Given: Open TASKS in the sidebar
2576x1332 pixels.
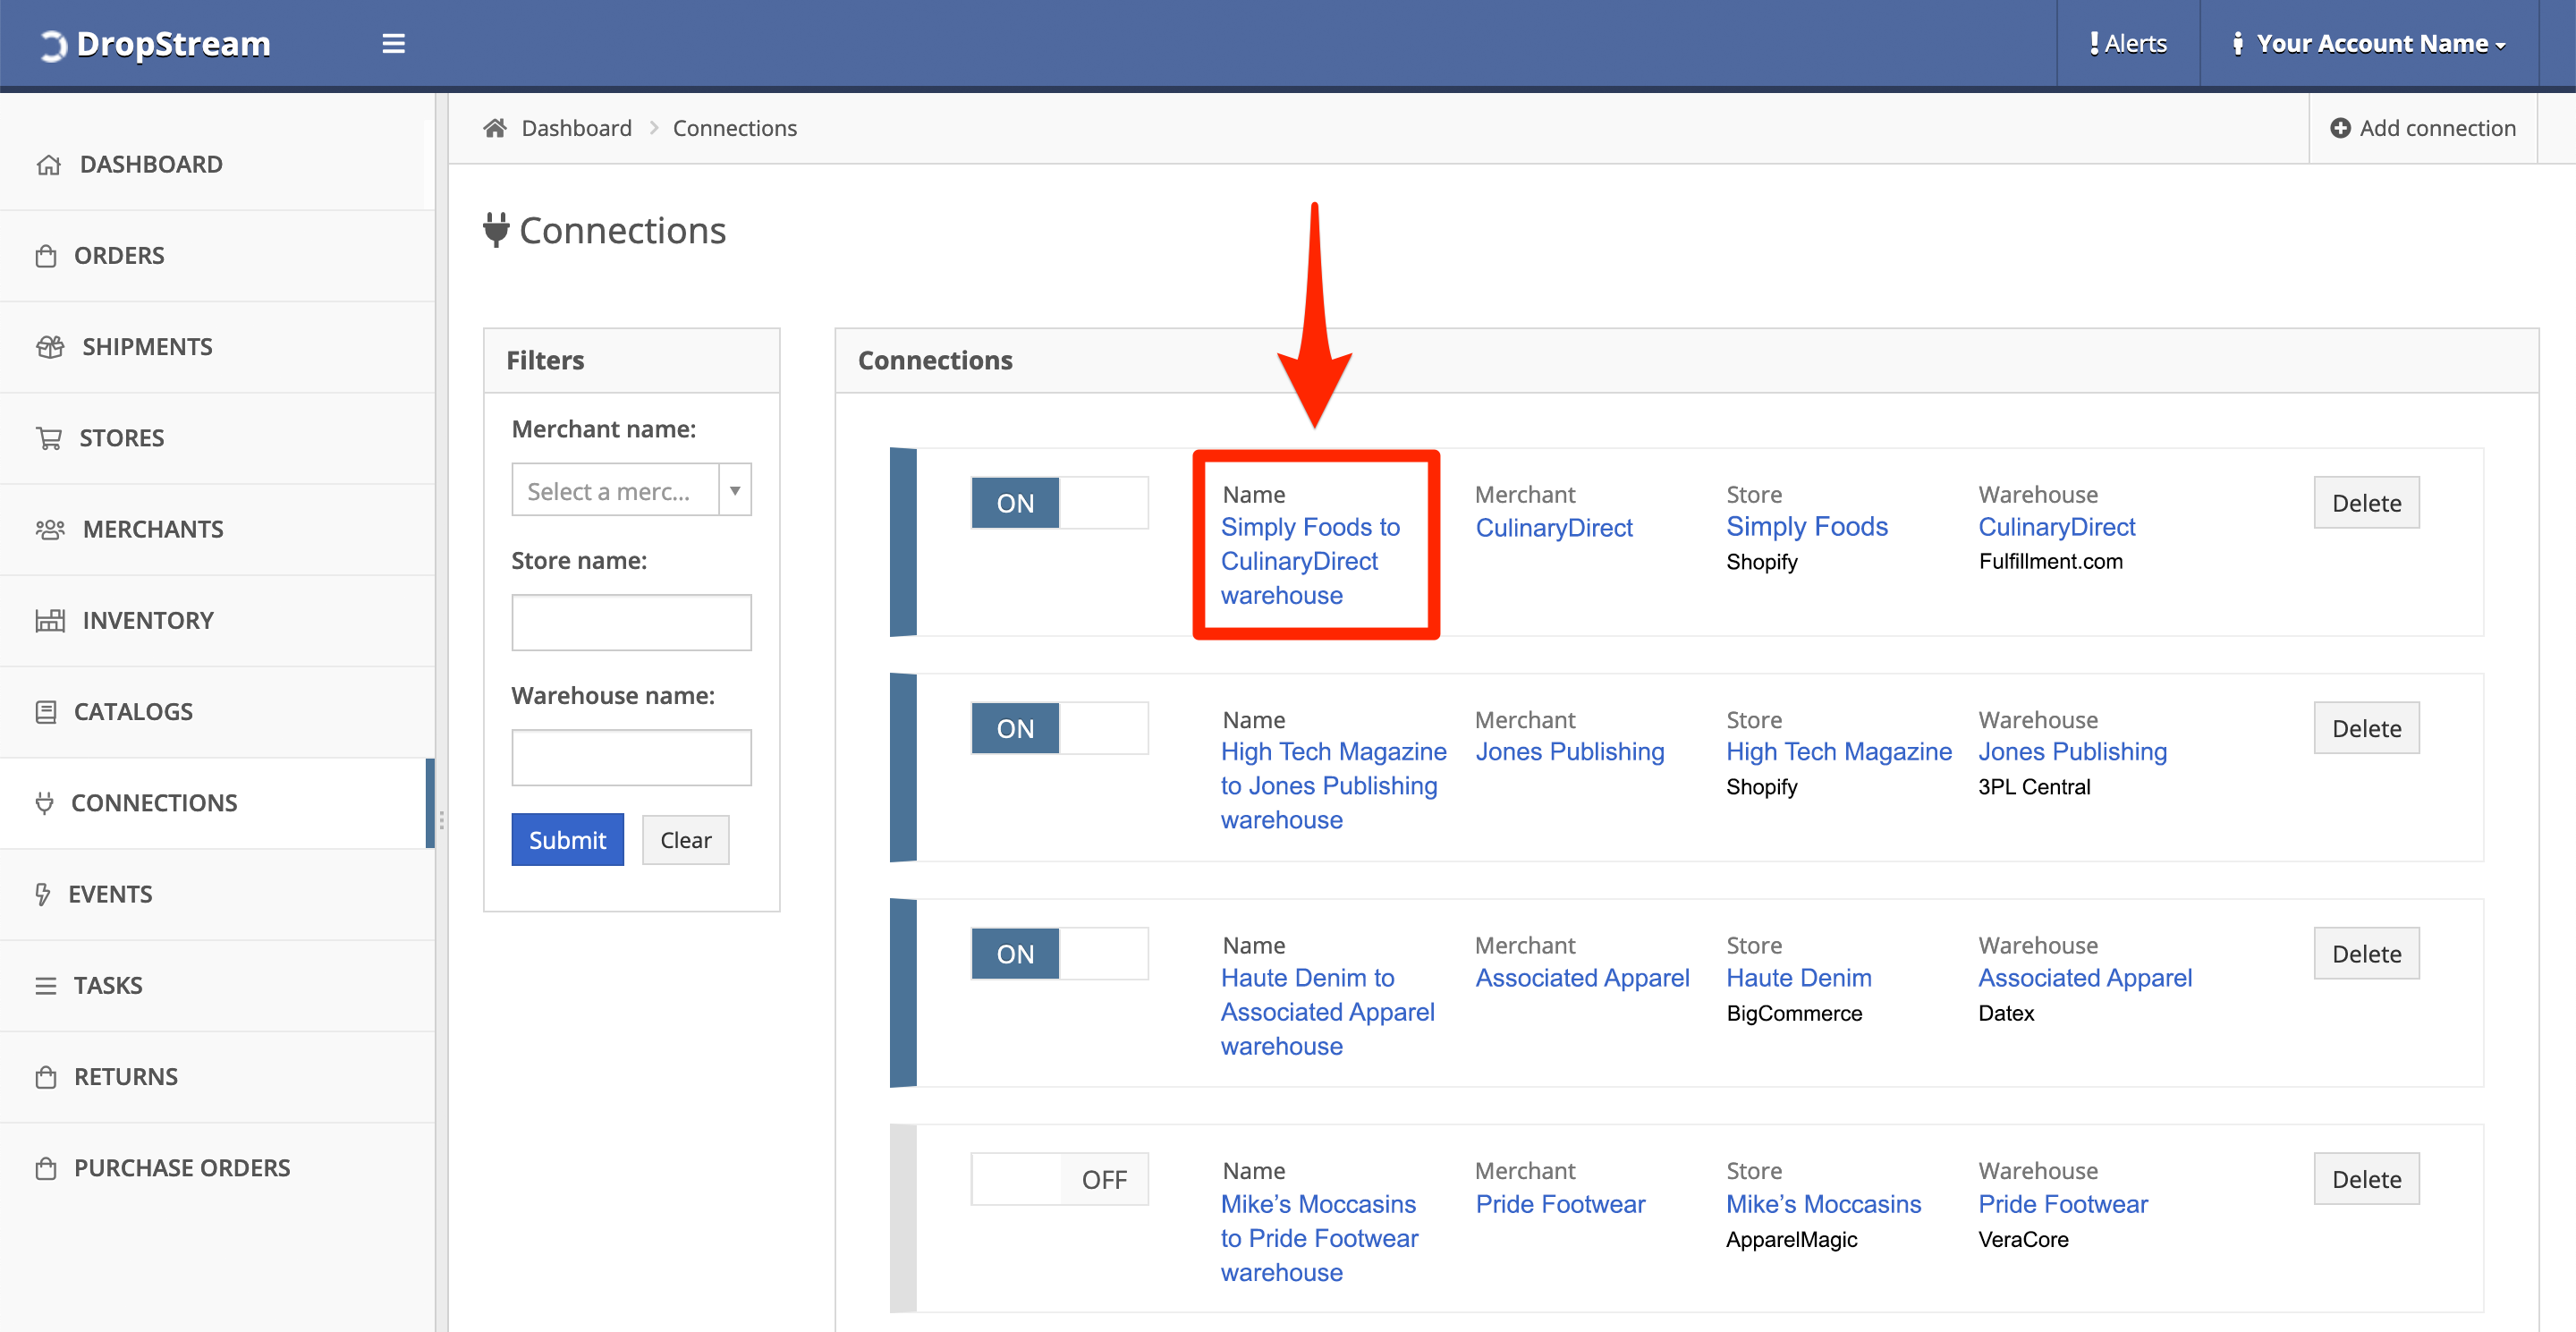Looking at the screenshot, I should tap(217, 986).
